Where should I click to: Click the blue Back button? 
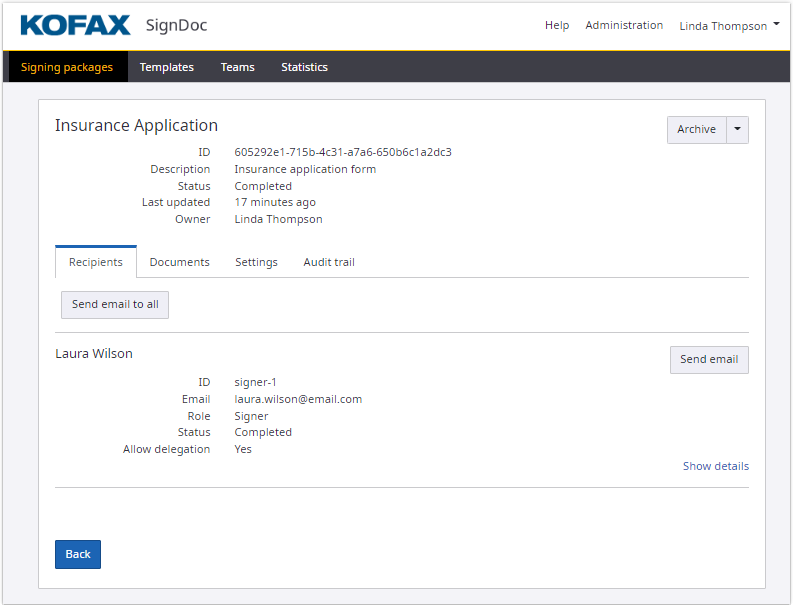click(78, 554)
